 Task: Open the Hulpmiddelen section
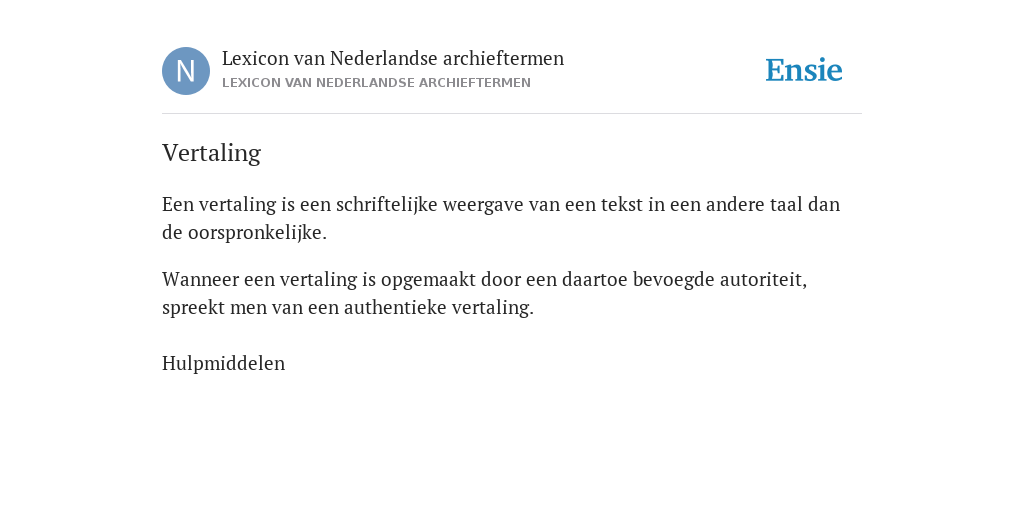click(223, 363)
